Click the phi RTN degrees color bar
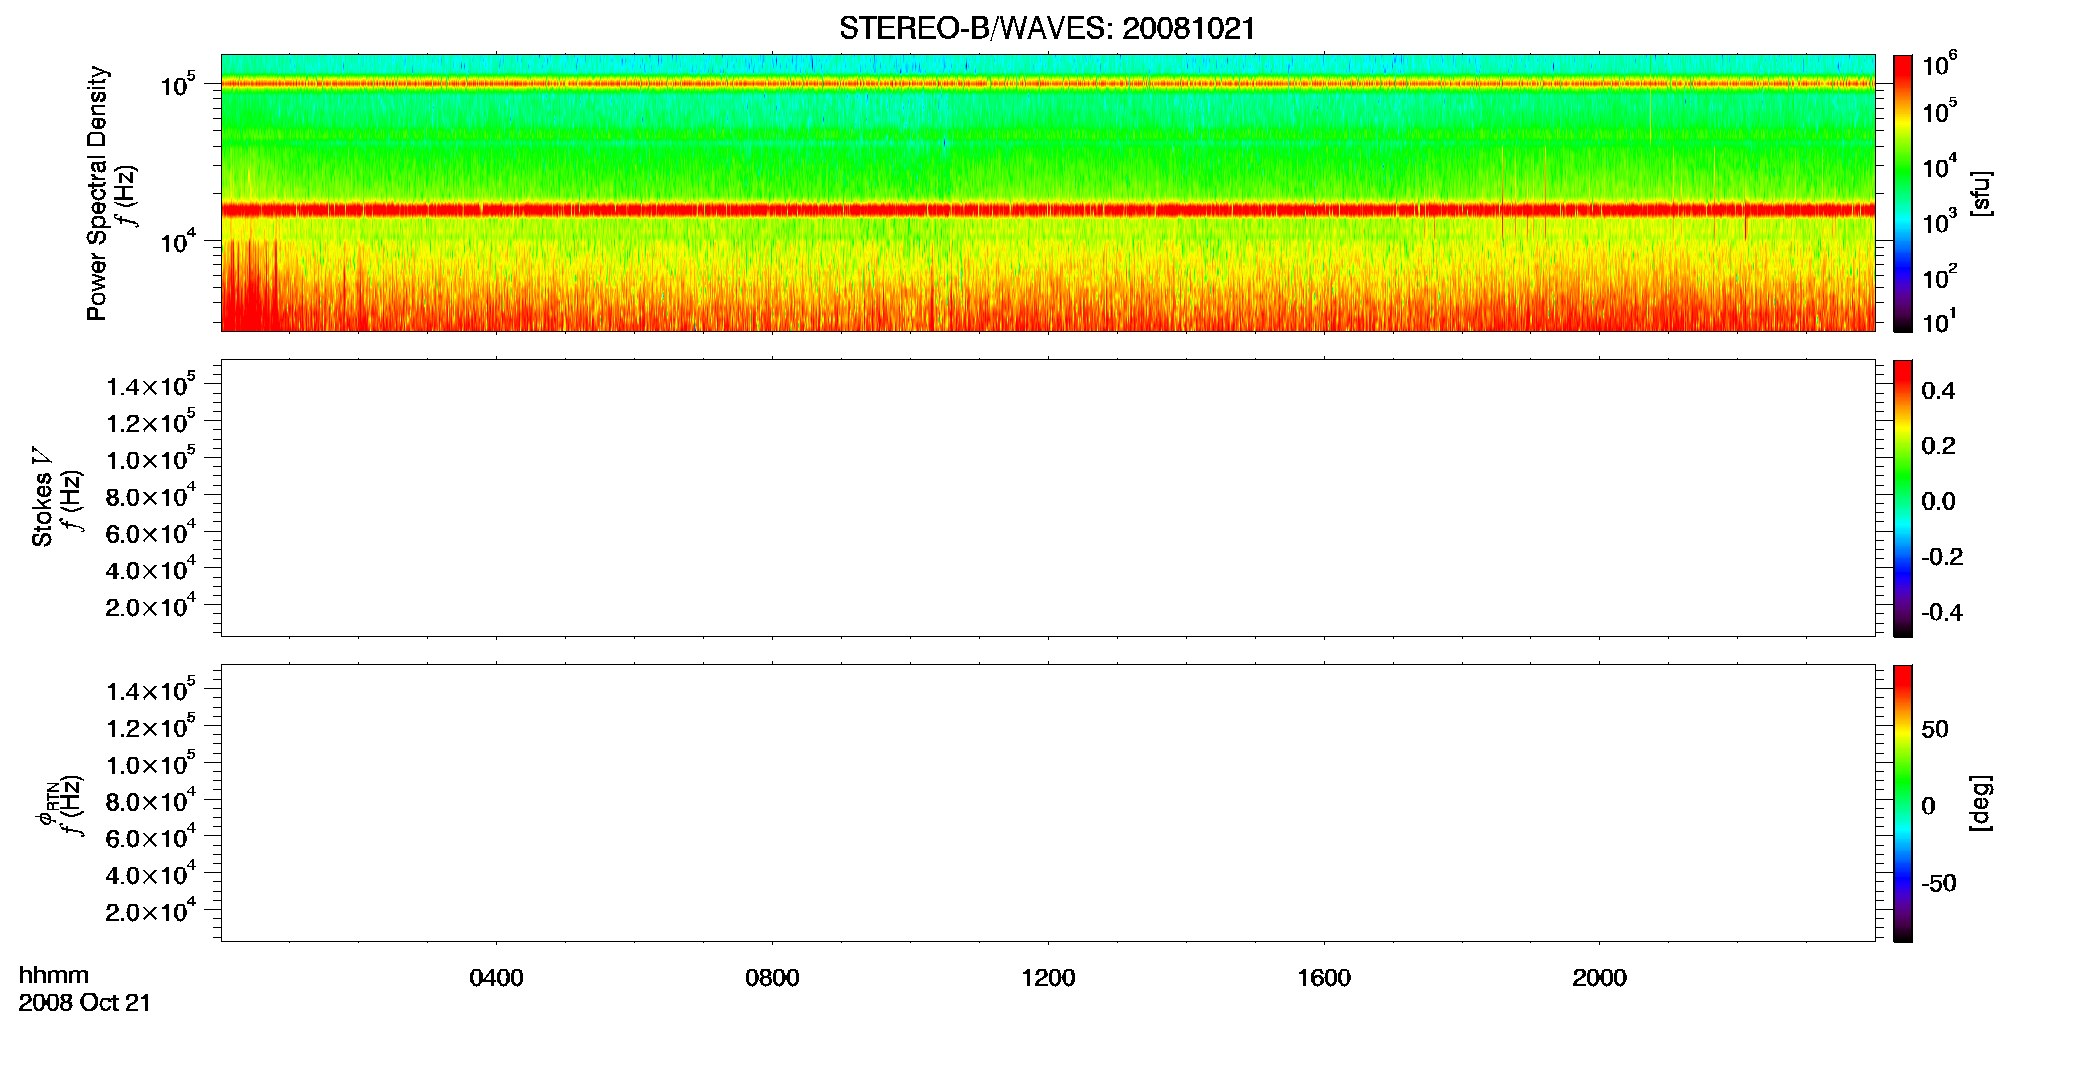 (x=1903, y=803)
